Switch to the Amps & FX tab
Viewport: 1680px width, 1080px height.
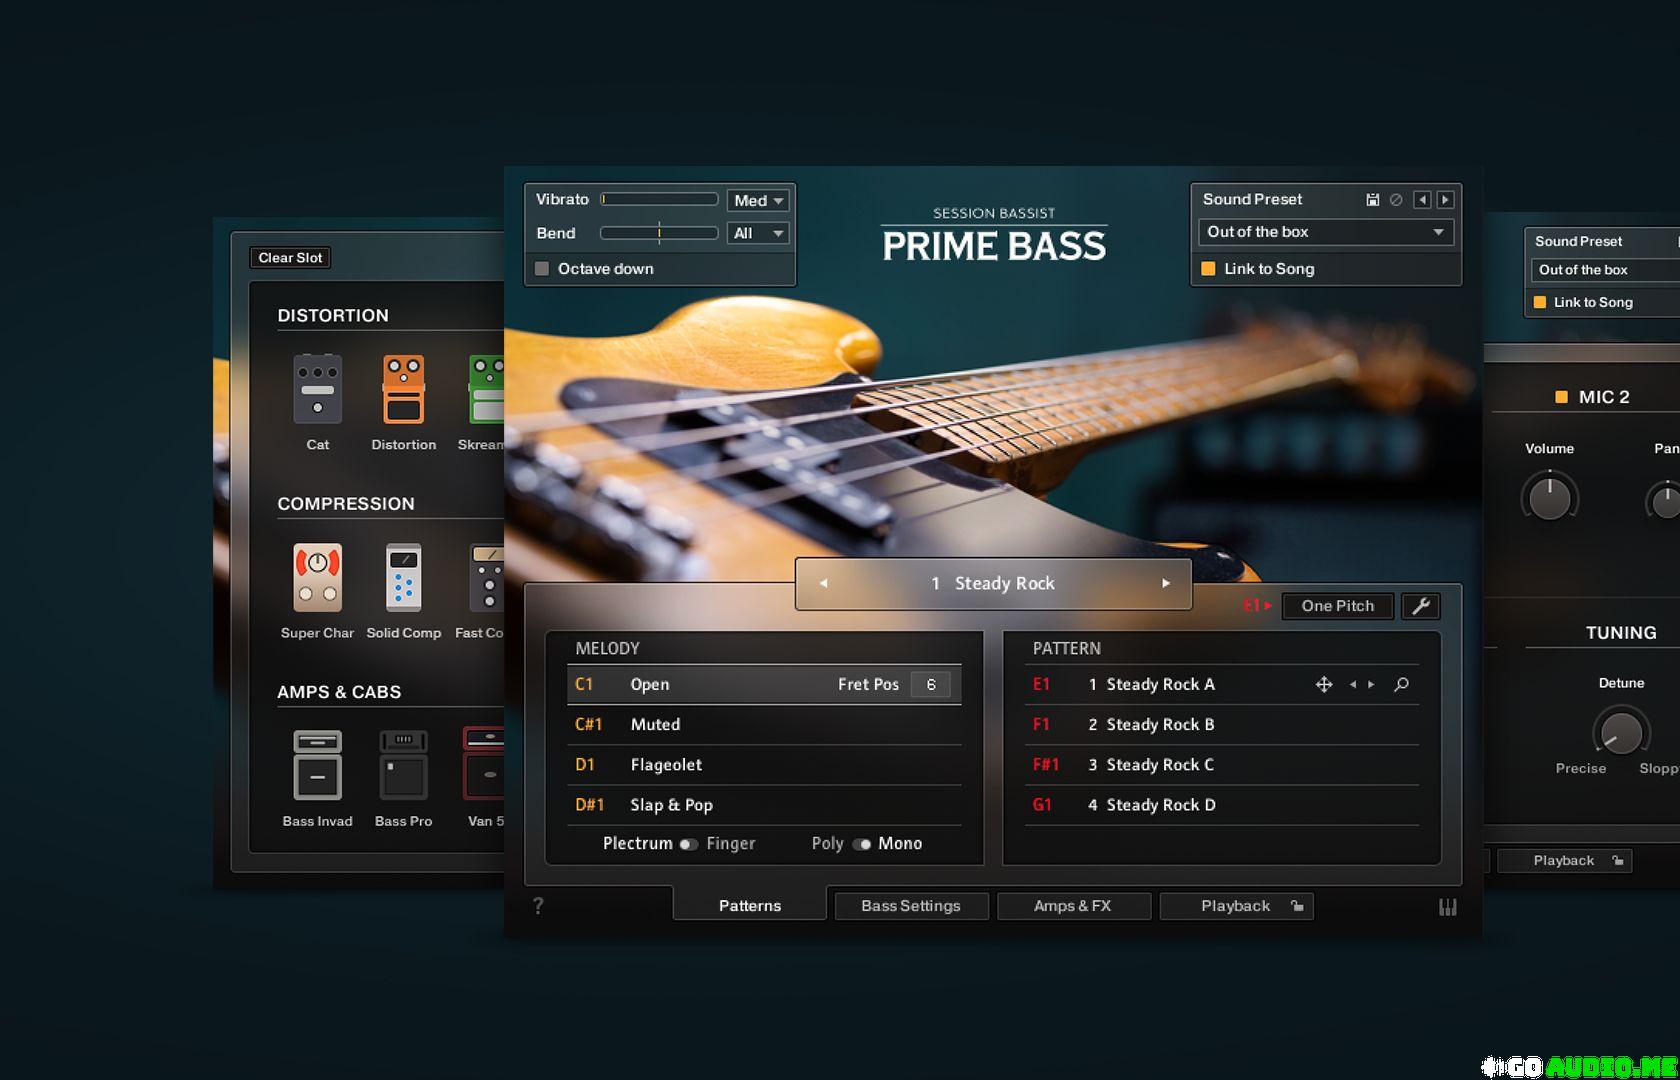tap(1073, 906)
